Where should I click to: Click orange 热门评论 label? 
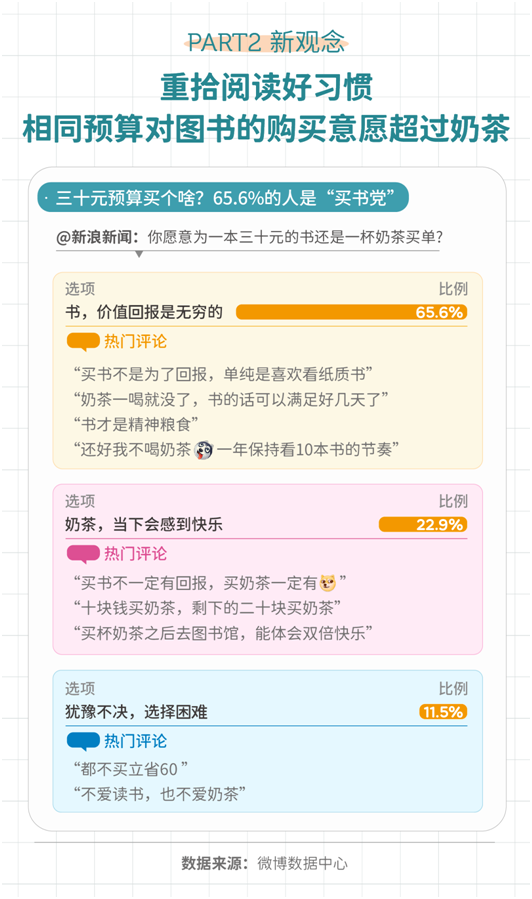[135, 342]
